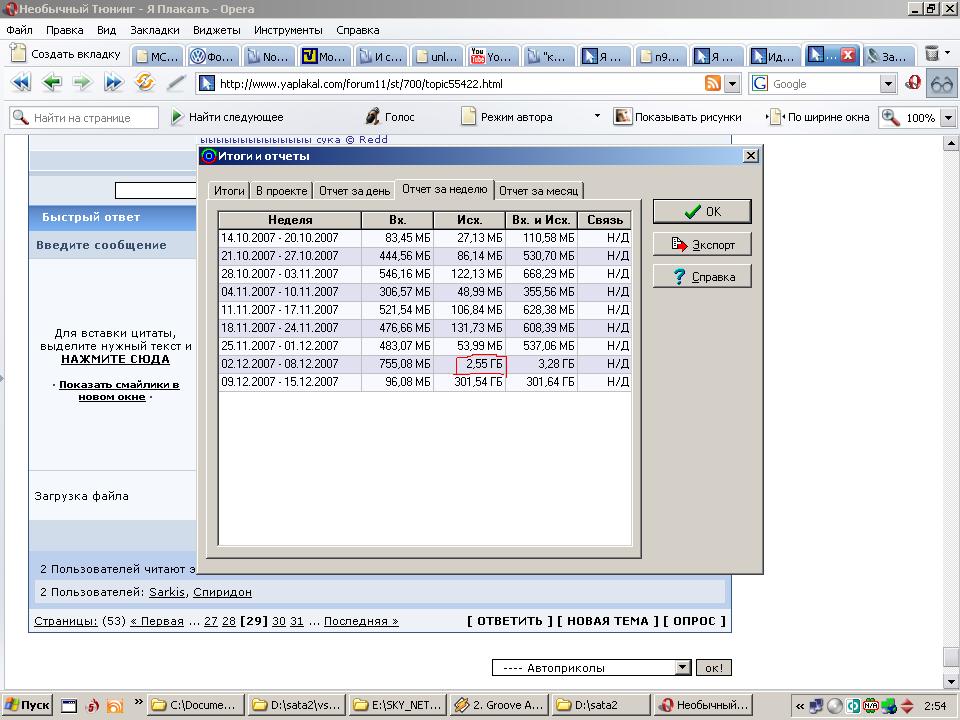Open the Закладки menu

click(155, 30)
